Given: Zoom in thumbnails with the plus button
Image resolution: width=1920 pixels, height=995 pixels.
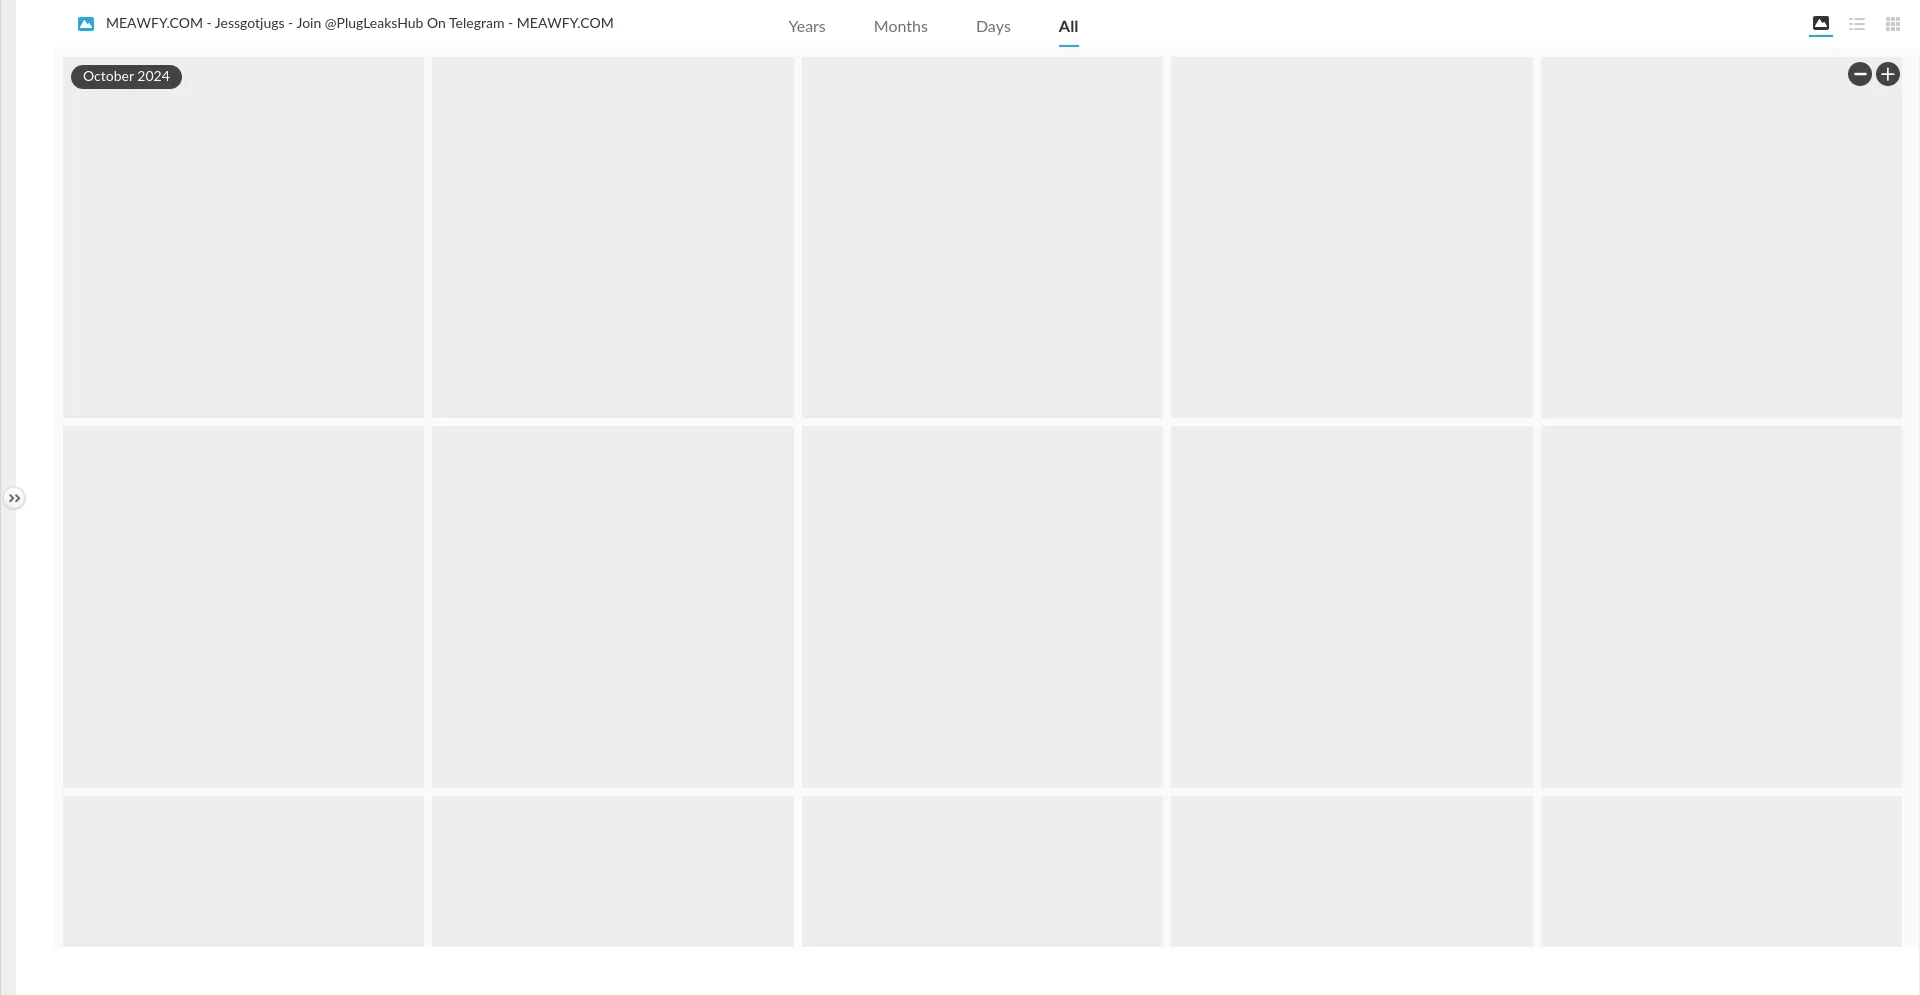Looking at the screenshot, I should coord(1887,74).
